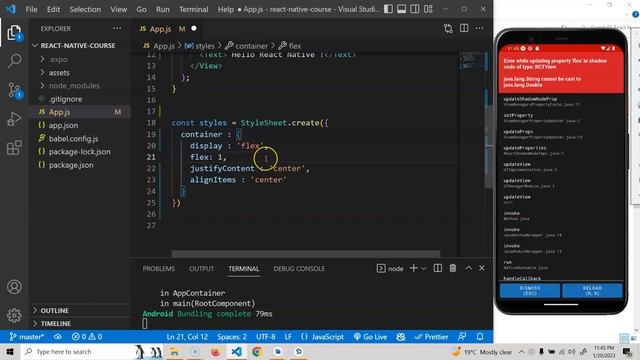Screen dimensions: 640x360
Task: Open app.json in explorer
Action: coord(63,125)
